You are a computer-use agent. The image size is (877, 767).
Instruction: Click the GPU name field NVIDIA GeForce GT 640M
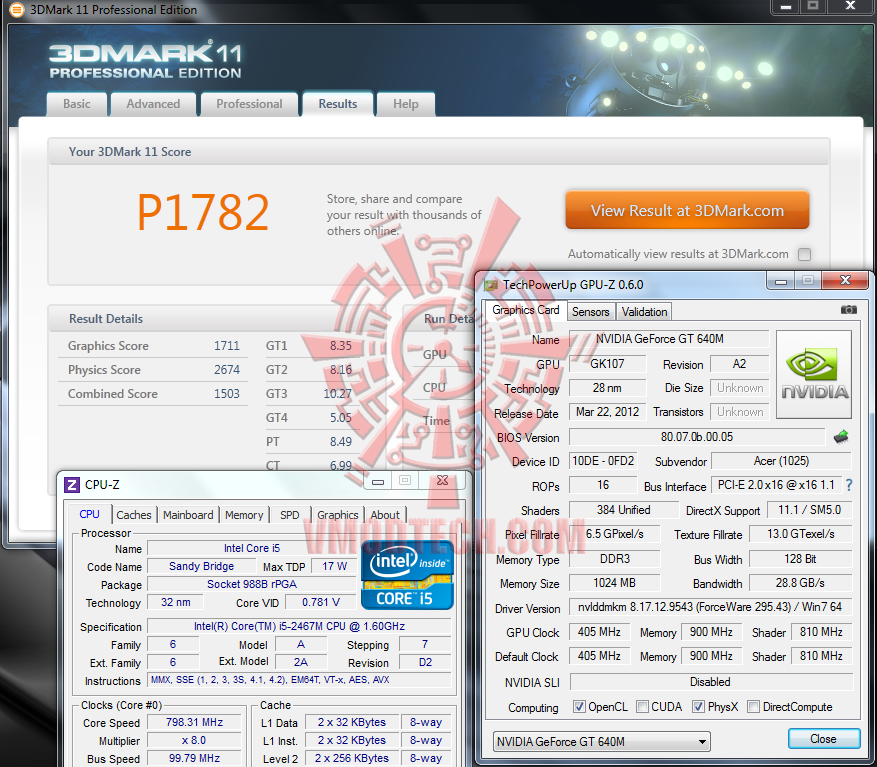[669, 339]
